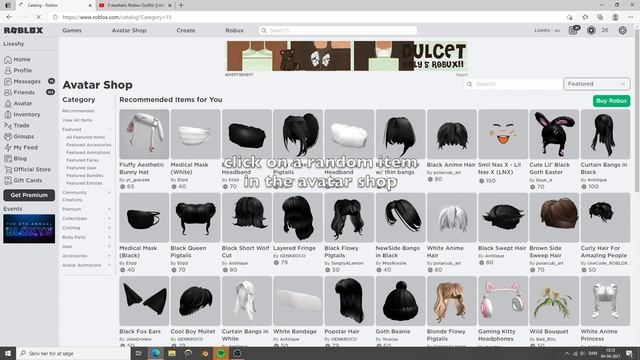The image size is (640, 360).
Task: Select View All Items category link
Action: [x=77, y=120]
